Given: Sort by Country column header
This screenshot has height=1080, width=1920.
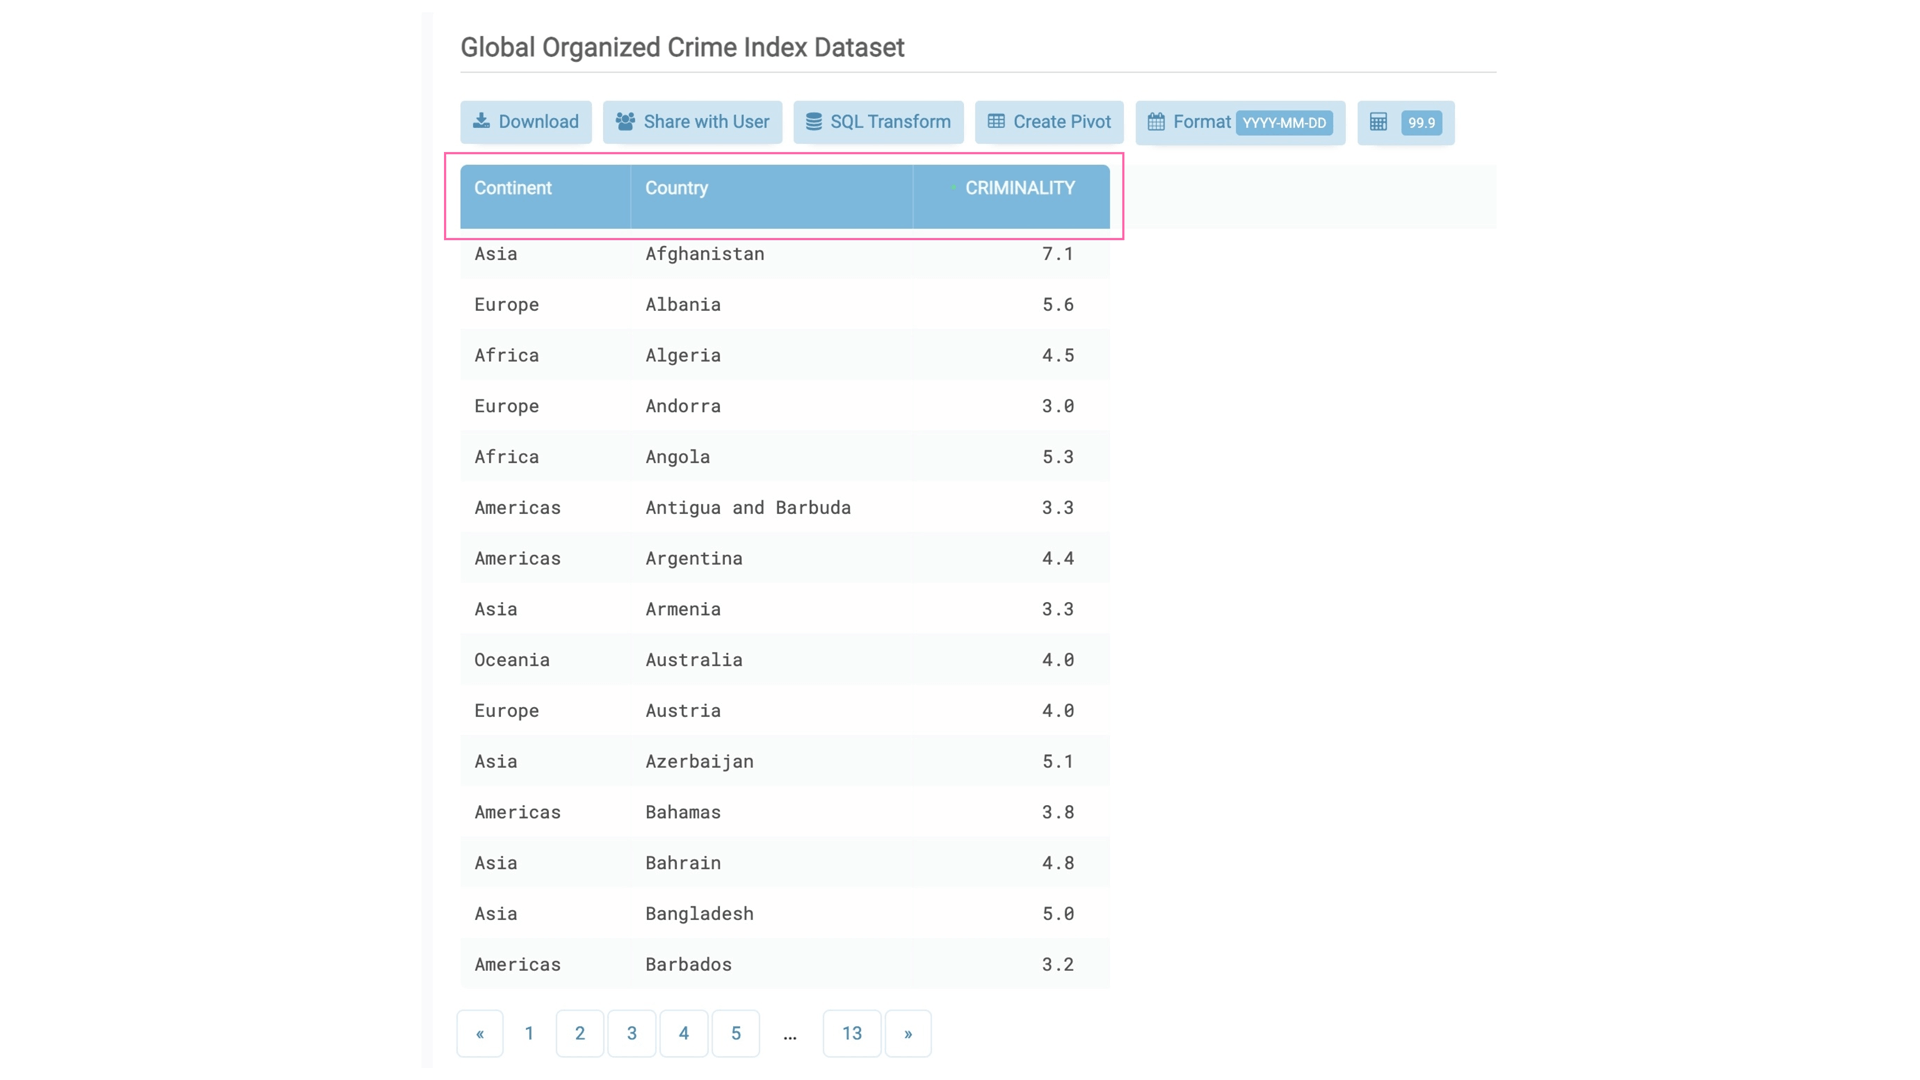Looking at the screenshot, I should pyautogui.click(x=771, y=196).
